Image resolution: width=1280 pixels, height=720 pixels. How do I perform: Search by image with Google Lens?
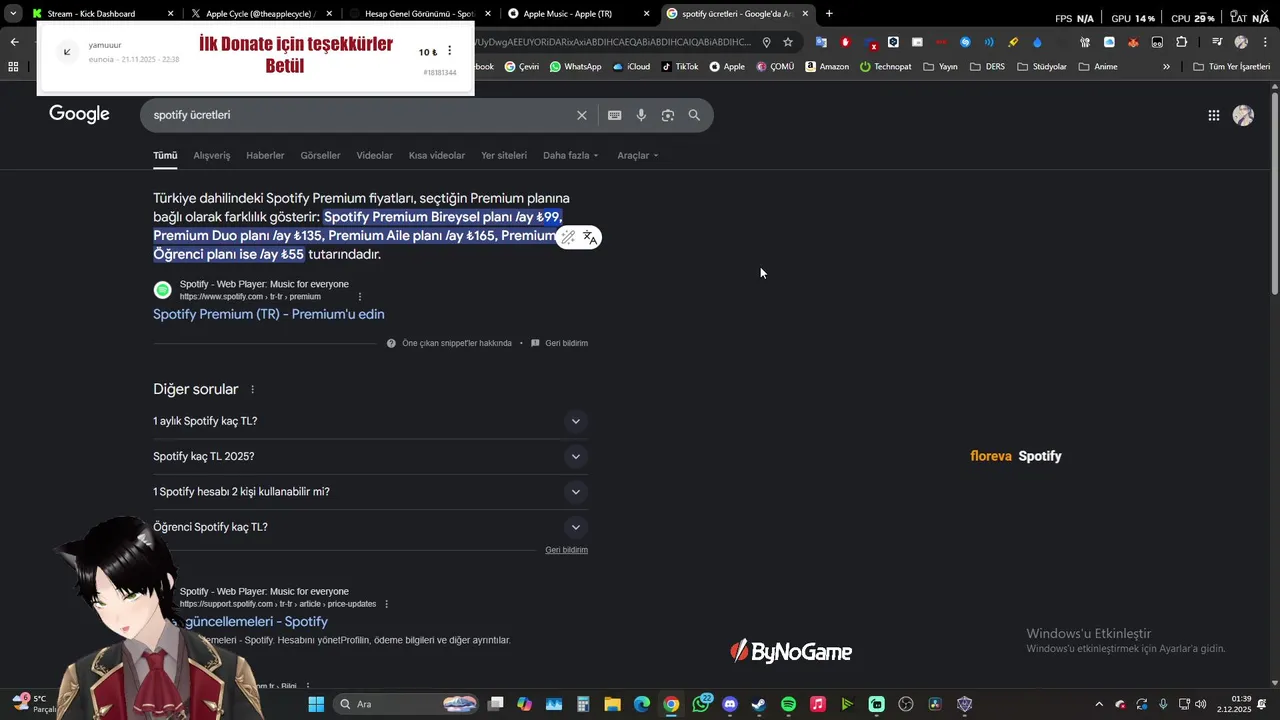point(668,115)
